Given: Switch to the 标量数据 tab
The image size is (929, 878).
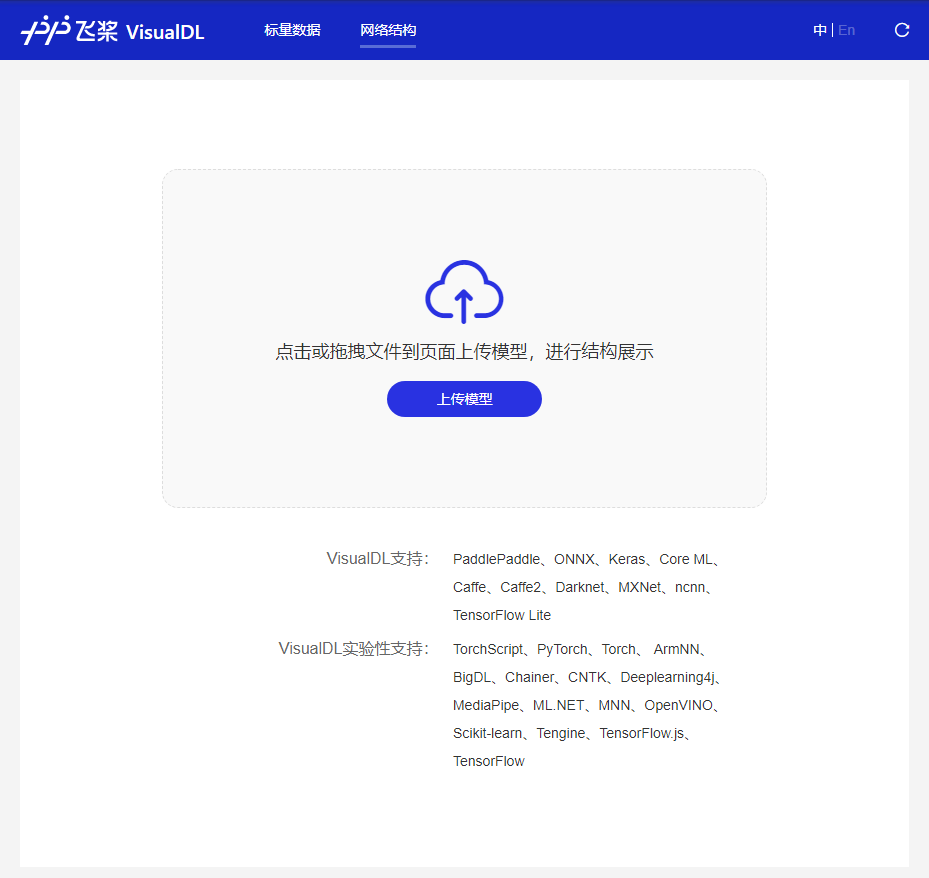Looking at the screenshot, I should 291,31.
